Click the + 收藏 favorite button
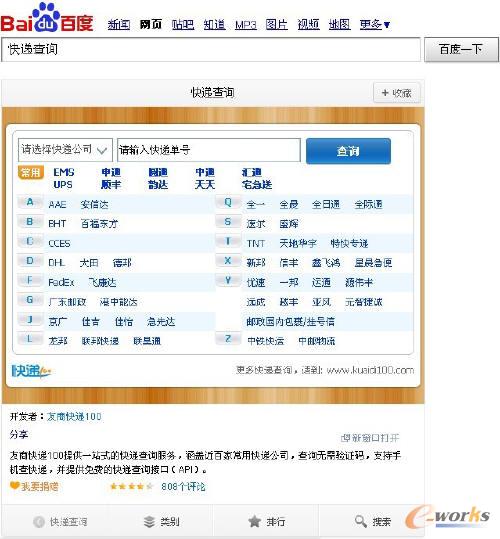Viewport: 500px width, 539px height. [x=397, y=93]
